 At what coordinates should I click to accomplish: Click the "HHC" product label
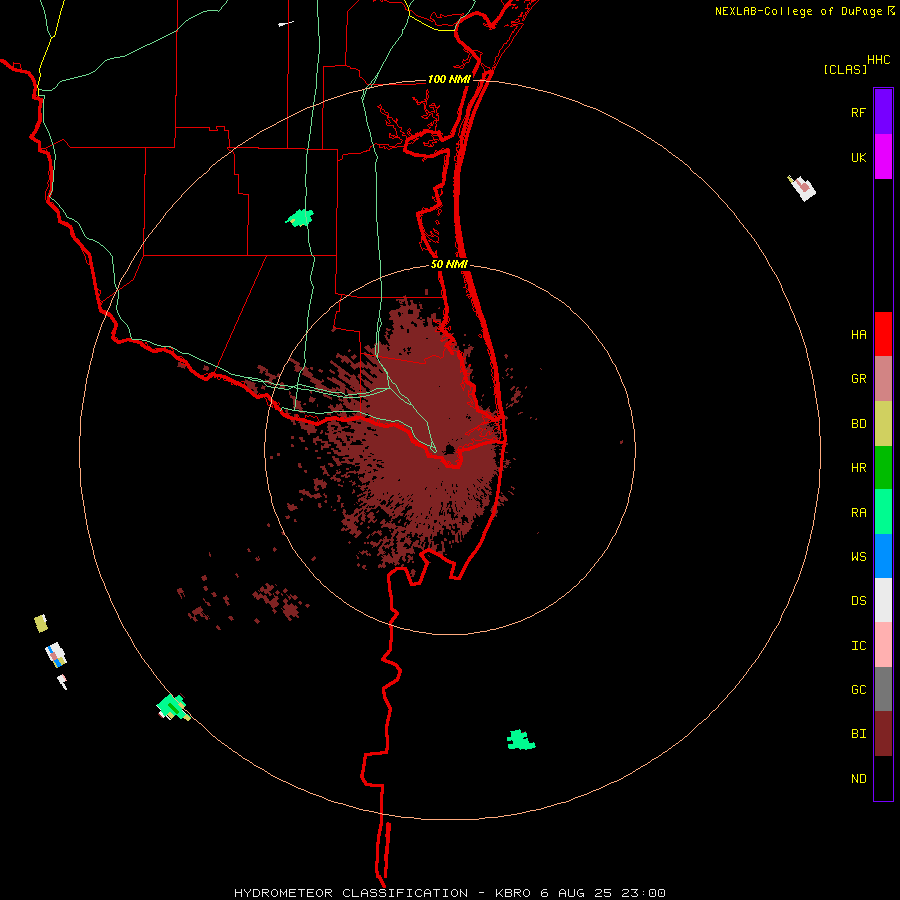878,60
